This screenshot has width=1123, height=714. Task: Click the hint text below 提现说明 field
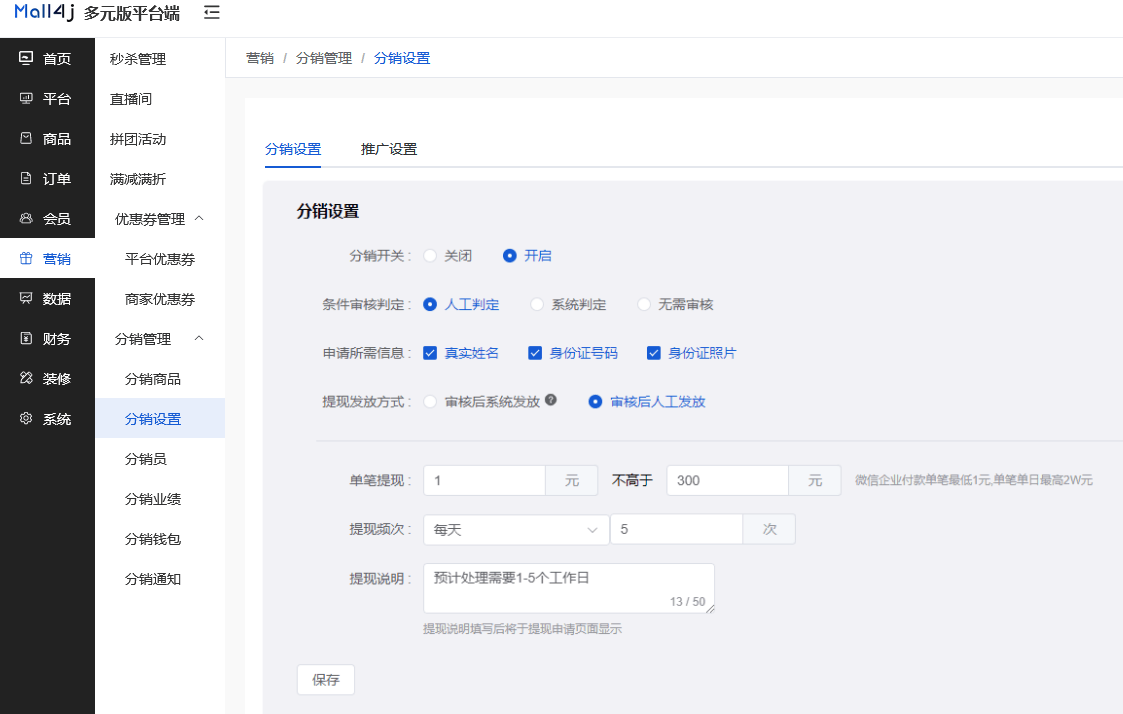pos(522,629)
